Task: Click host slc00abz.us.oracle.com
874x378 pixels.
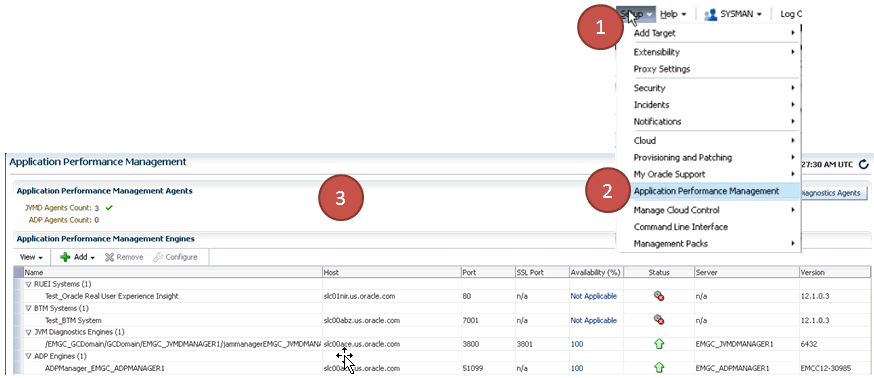Action: [362, 321]
